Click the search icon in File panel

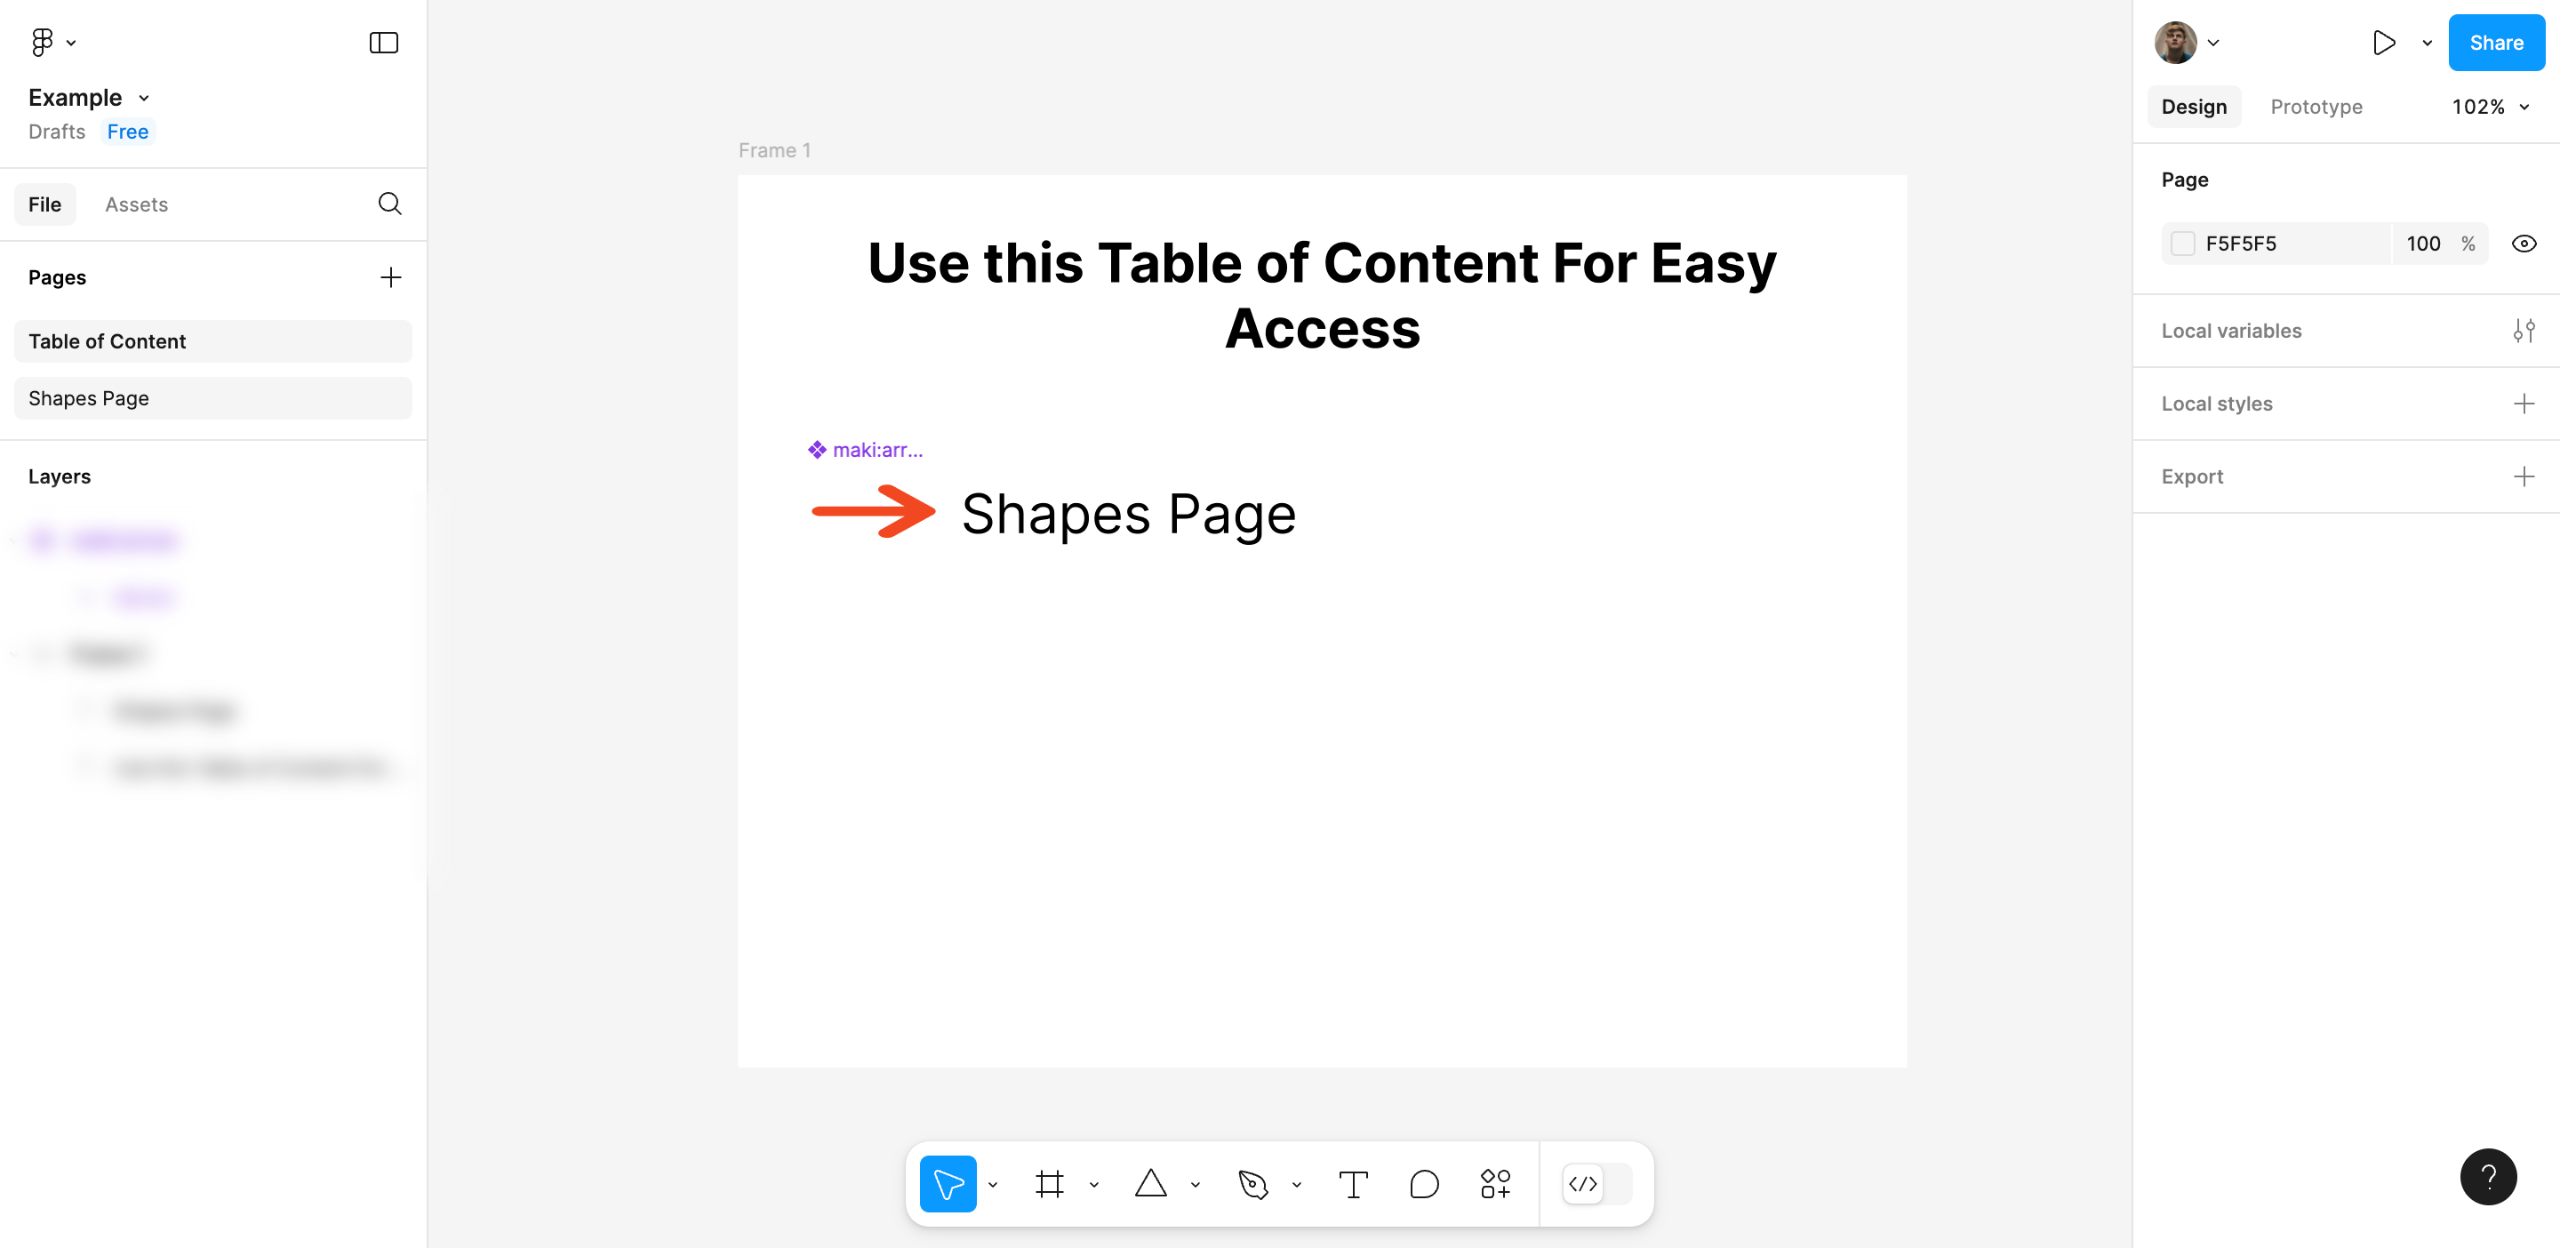point(390,204)
